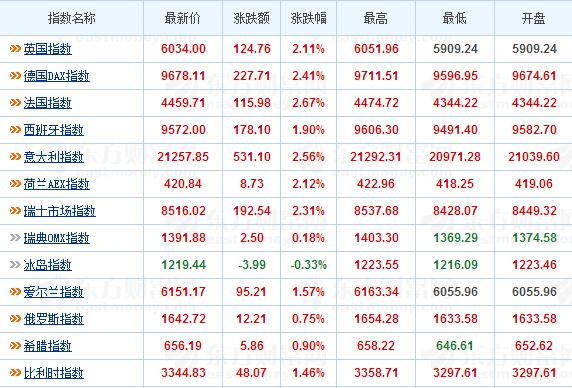Click the gray arrow icon beside 瑞典OMX指数
The image size is (572, 388).
[15, 238]
